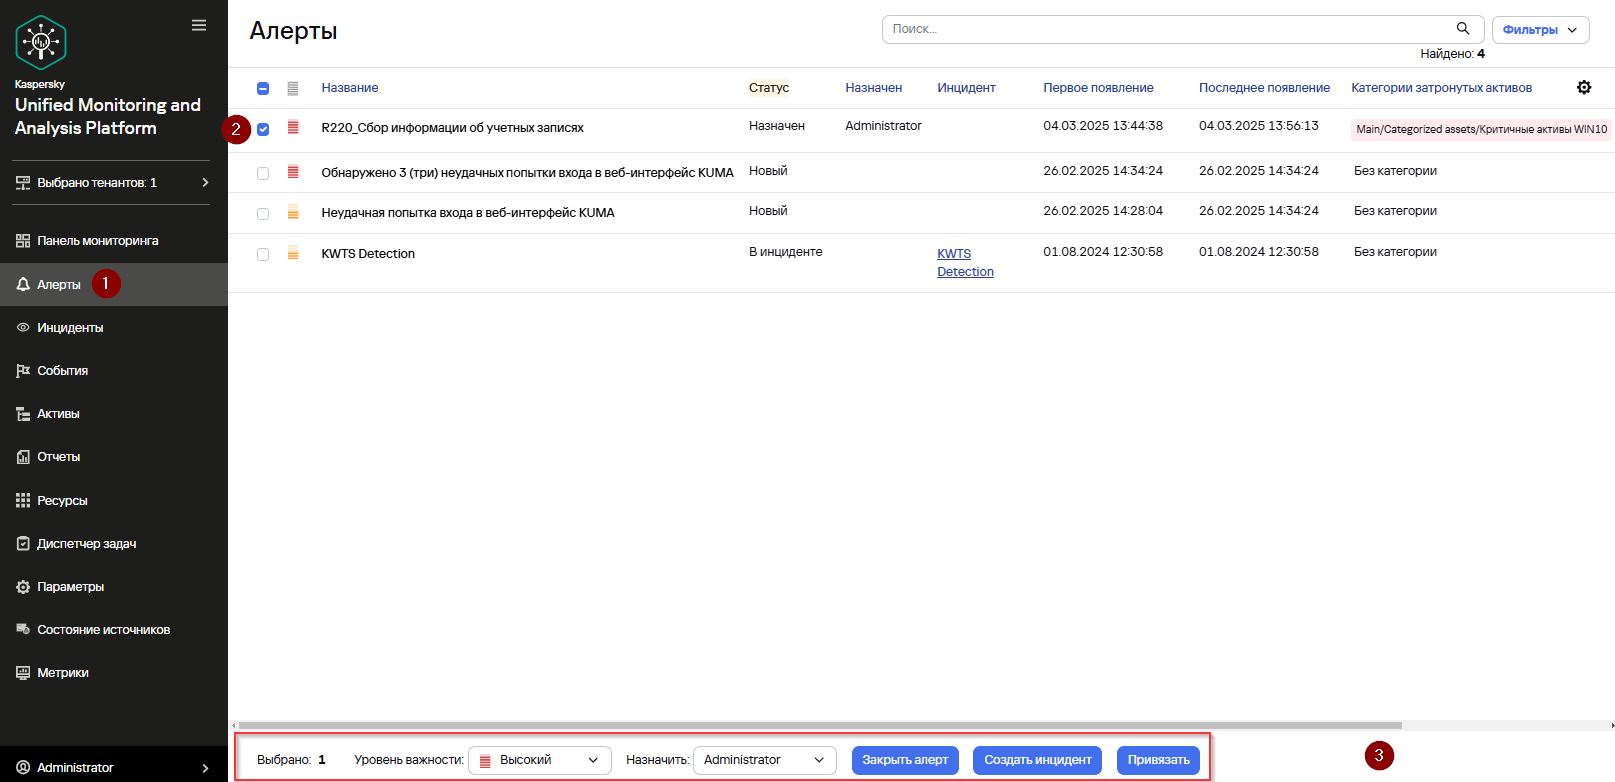Open the Неудачная попытка входа в веб-интерфейс alert
Image resolution: width=1615 pixels, height=782 pixels.
468,213
